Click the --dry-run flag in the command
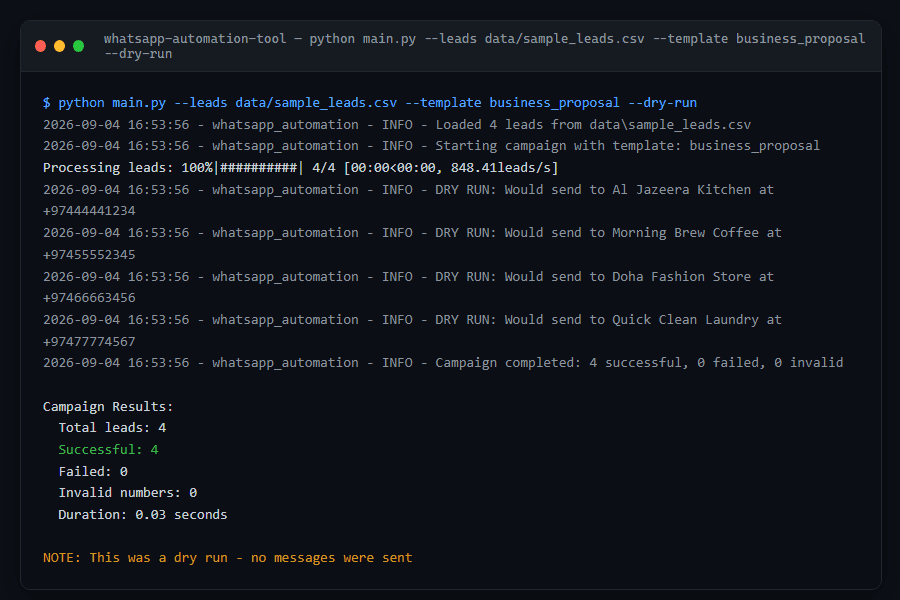 point(662,103)
